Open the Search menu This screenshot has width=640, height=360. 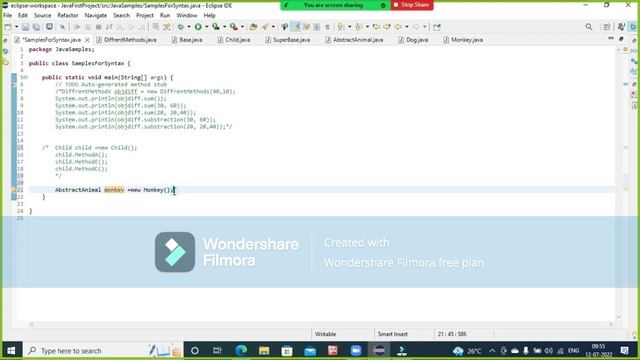pos(121,16)
